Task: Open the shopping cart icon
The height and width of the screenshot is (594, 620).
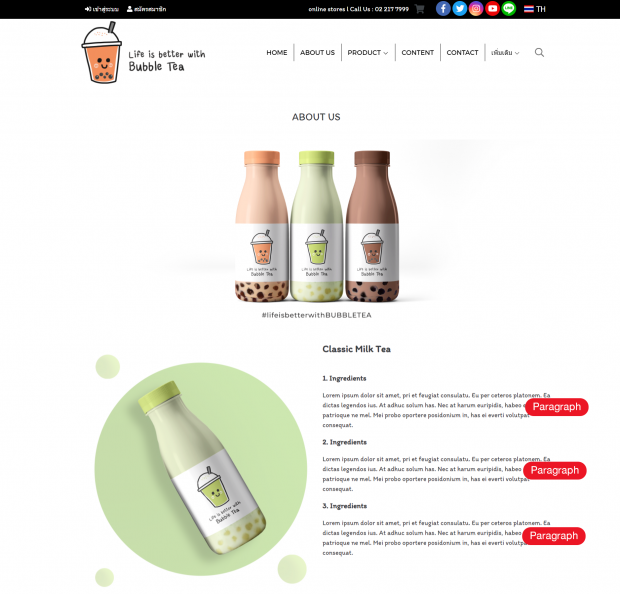Action: [420, 9]
